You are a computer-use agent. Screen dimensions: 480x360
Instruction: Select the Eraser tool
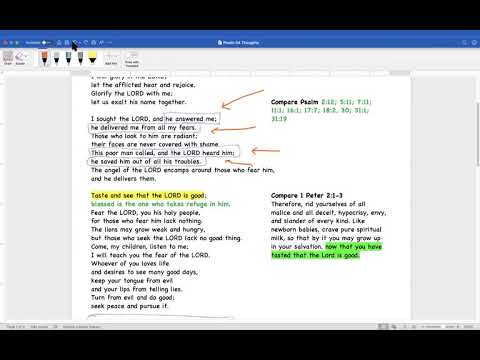tap(20, 58)
